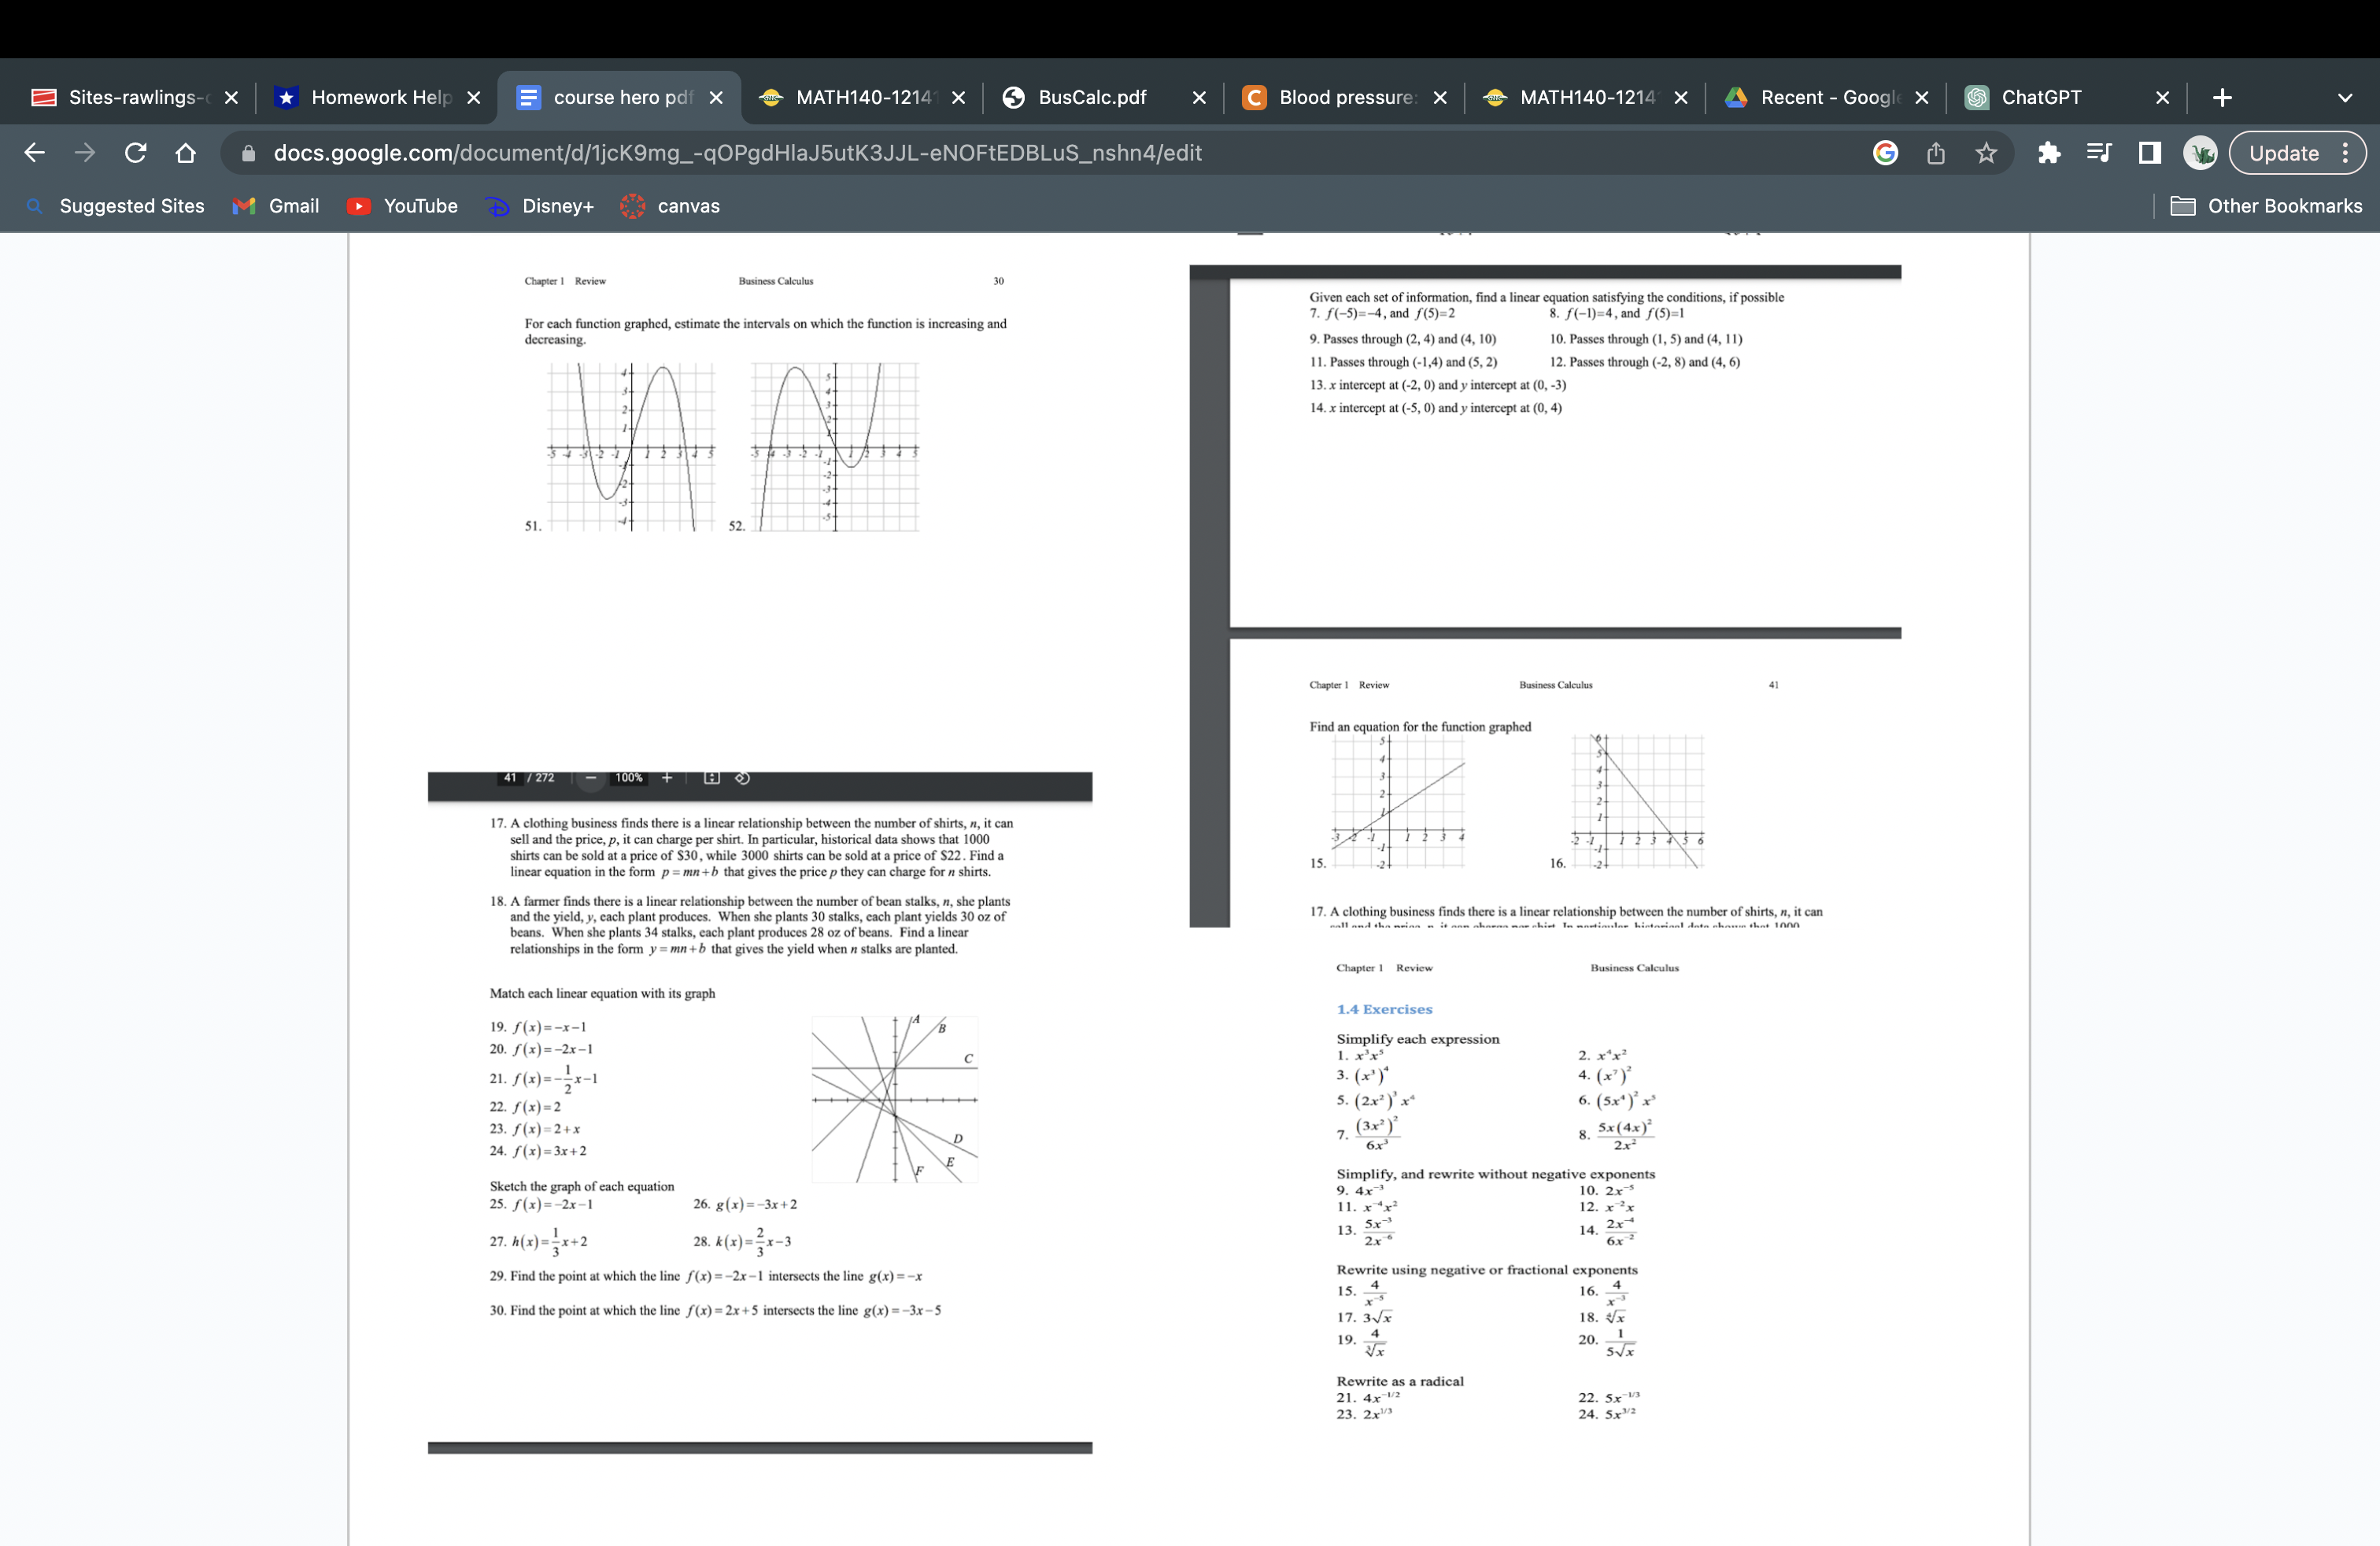Switch to the BusCalc.pdf tab
Screen dimensions: 2380x1546
tap(1090, 97)
